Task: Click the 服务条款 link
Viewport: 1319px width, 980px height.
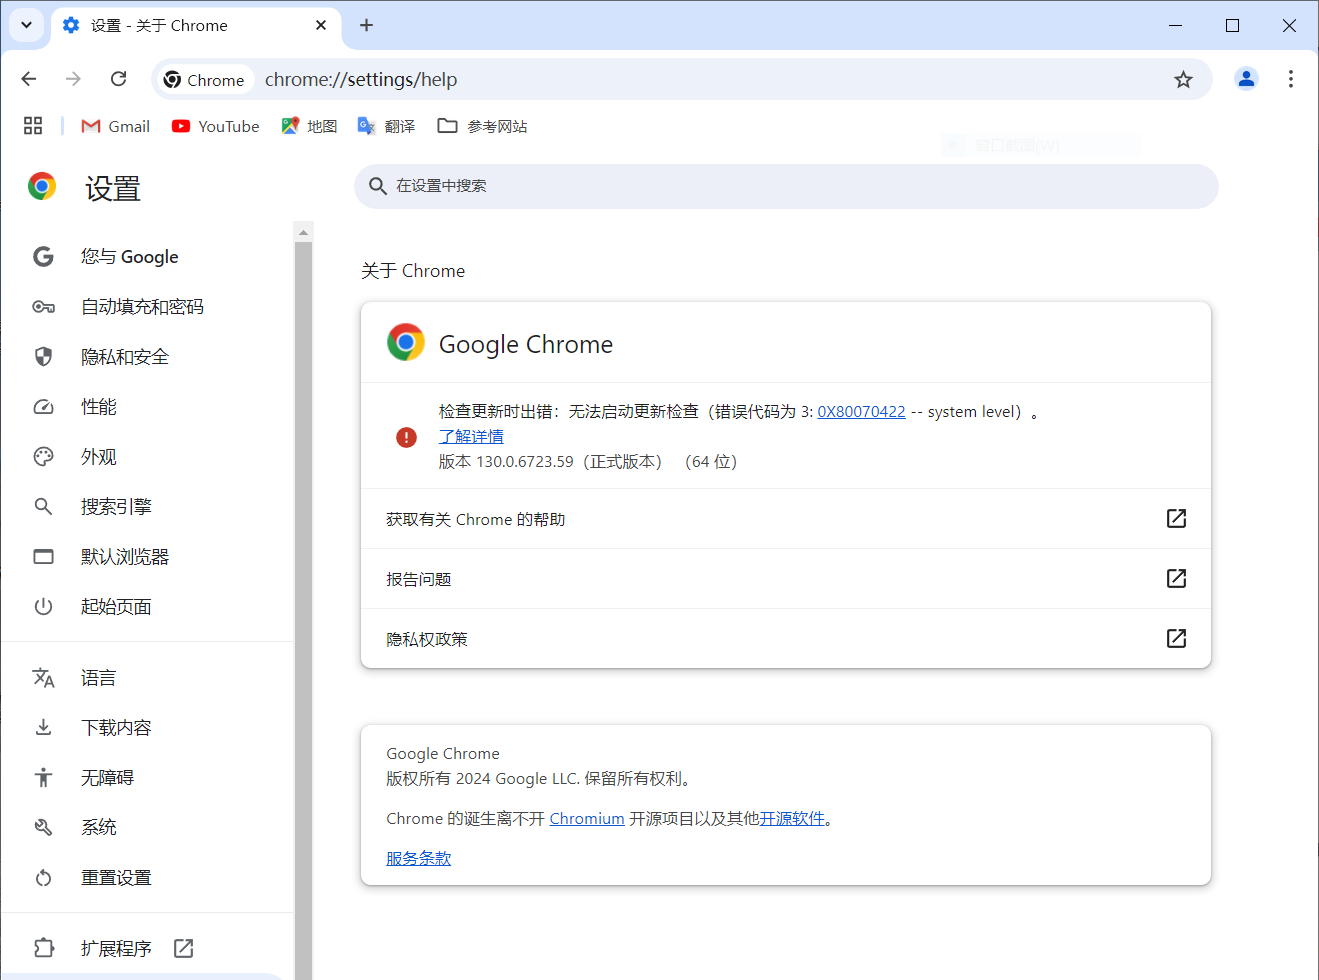Action: 418,859
